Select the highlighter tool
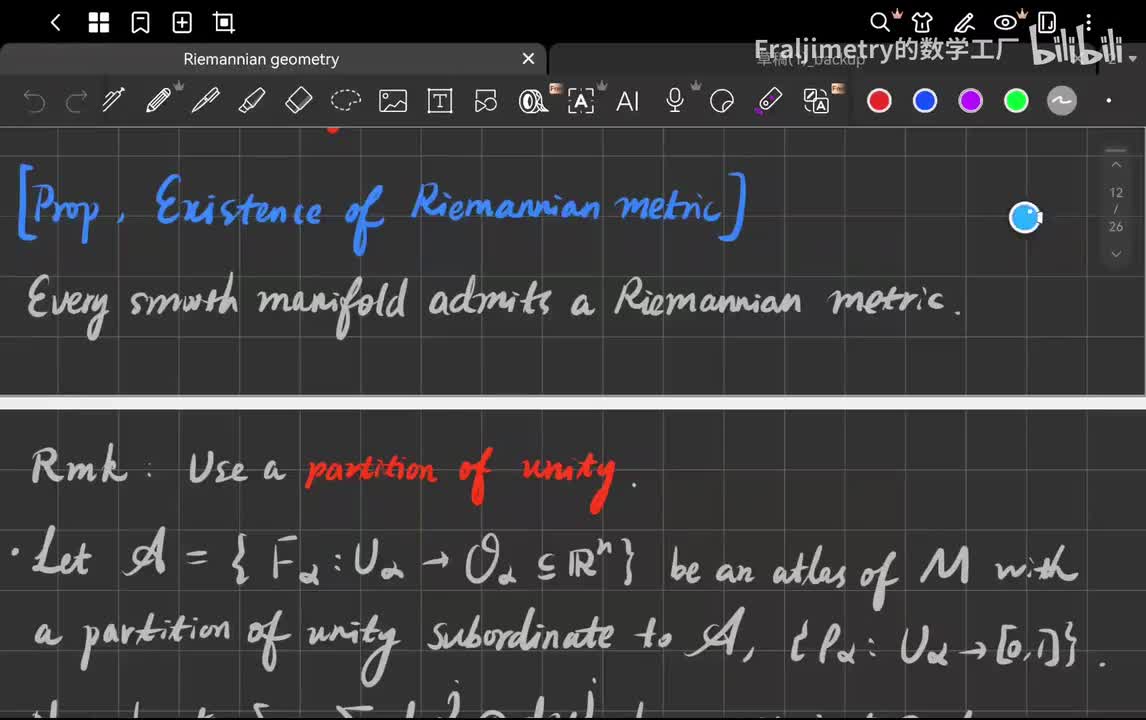Viewport: 1146px width, 720px height. (x=252, y=100)
